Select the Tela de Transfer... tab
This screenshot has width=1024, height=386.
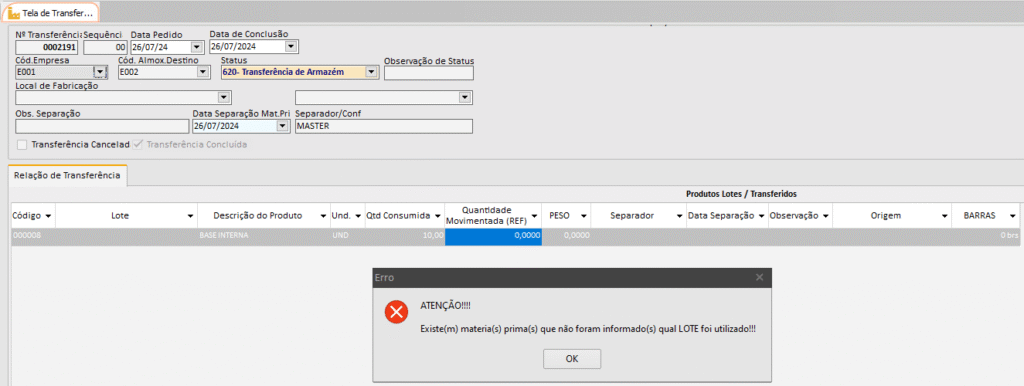(51, 12)
